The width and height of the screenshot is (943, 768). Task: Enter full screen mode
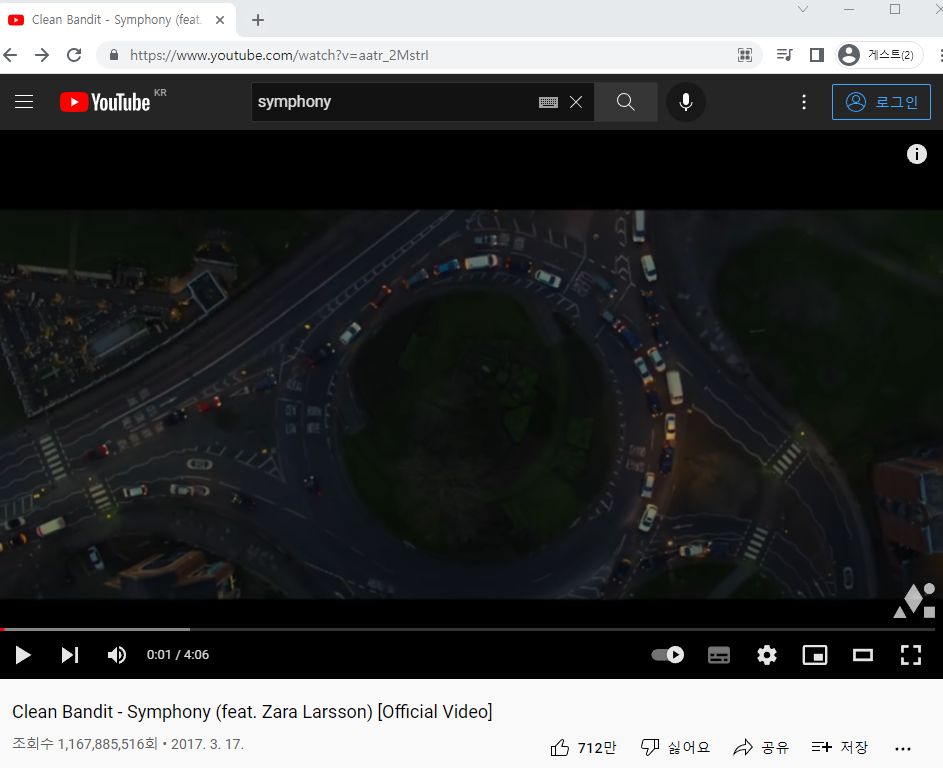[911, 655]
